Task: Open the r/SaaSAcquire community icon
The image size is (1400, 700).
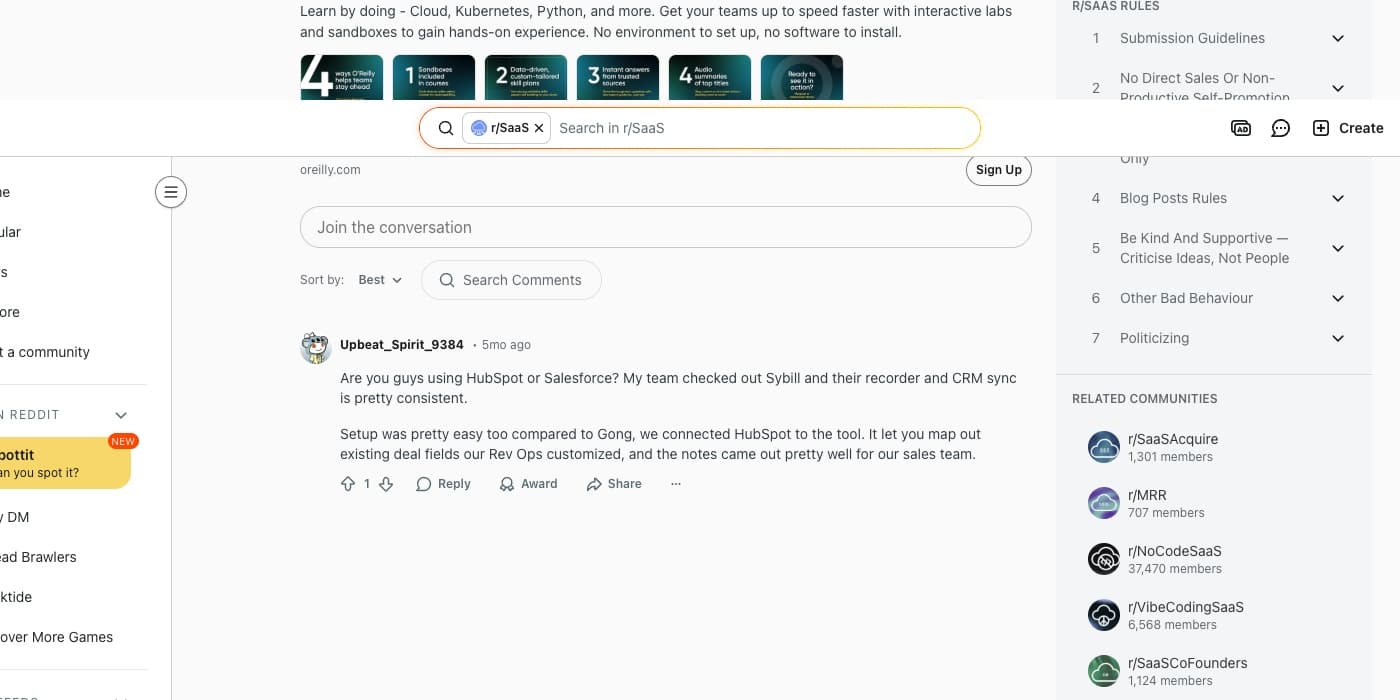Action: click(x=1104, y=447)
